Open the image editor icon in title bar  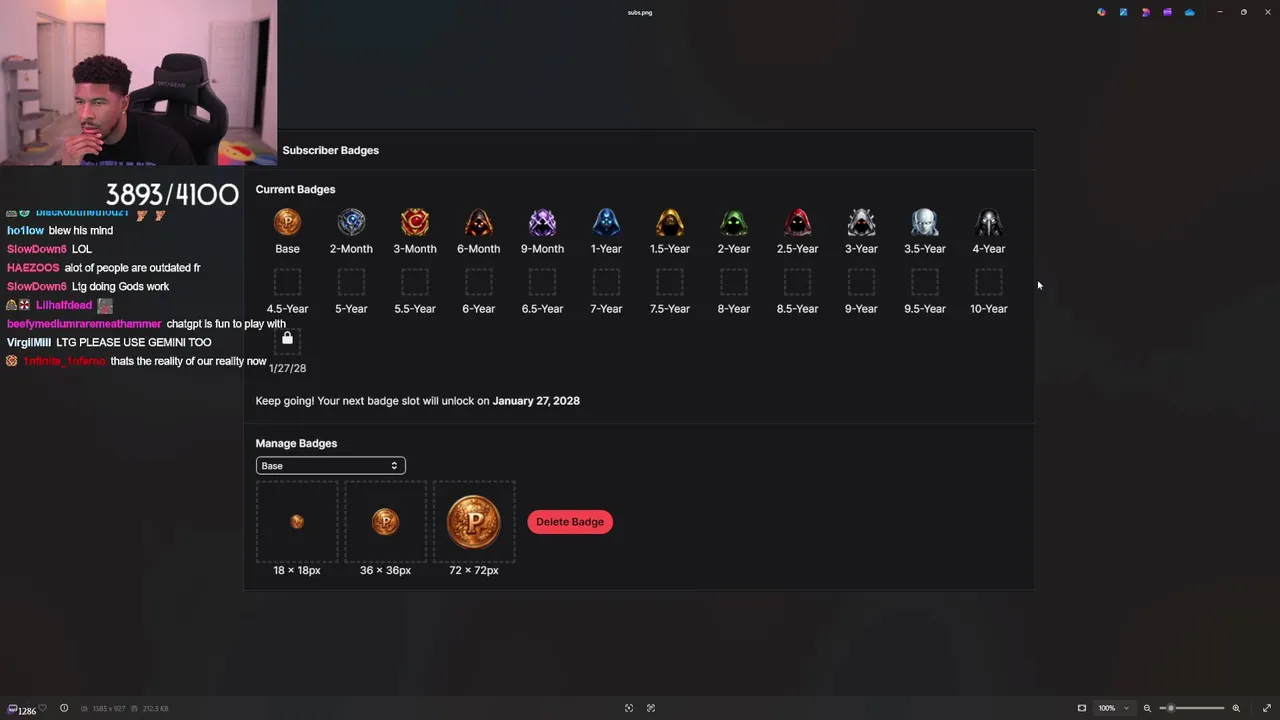click(x=1123, y=12)
